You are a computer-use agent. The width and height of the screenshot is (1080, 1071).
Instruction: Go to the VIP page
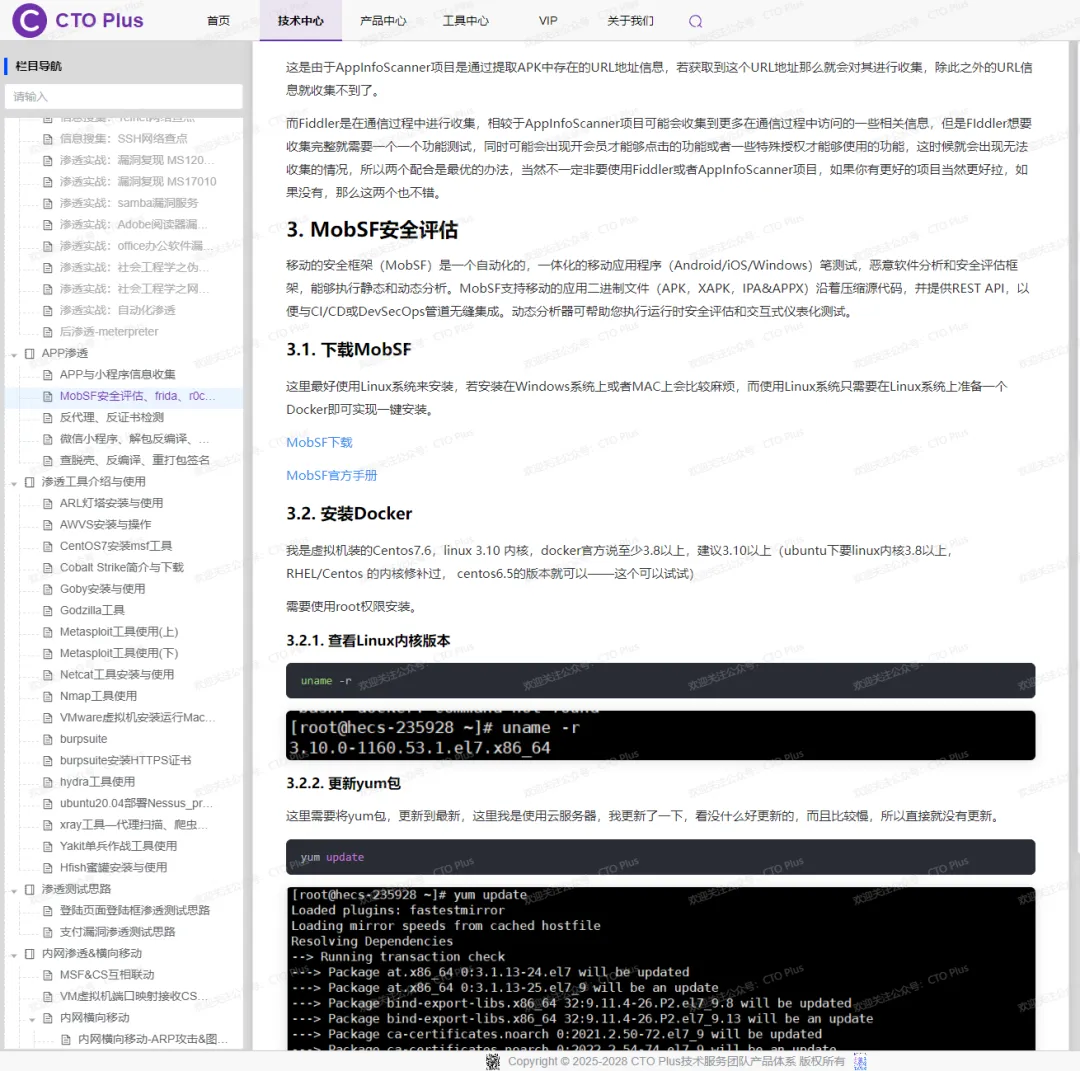pos(548,21)
